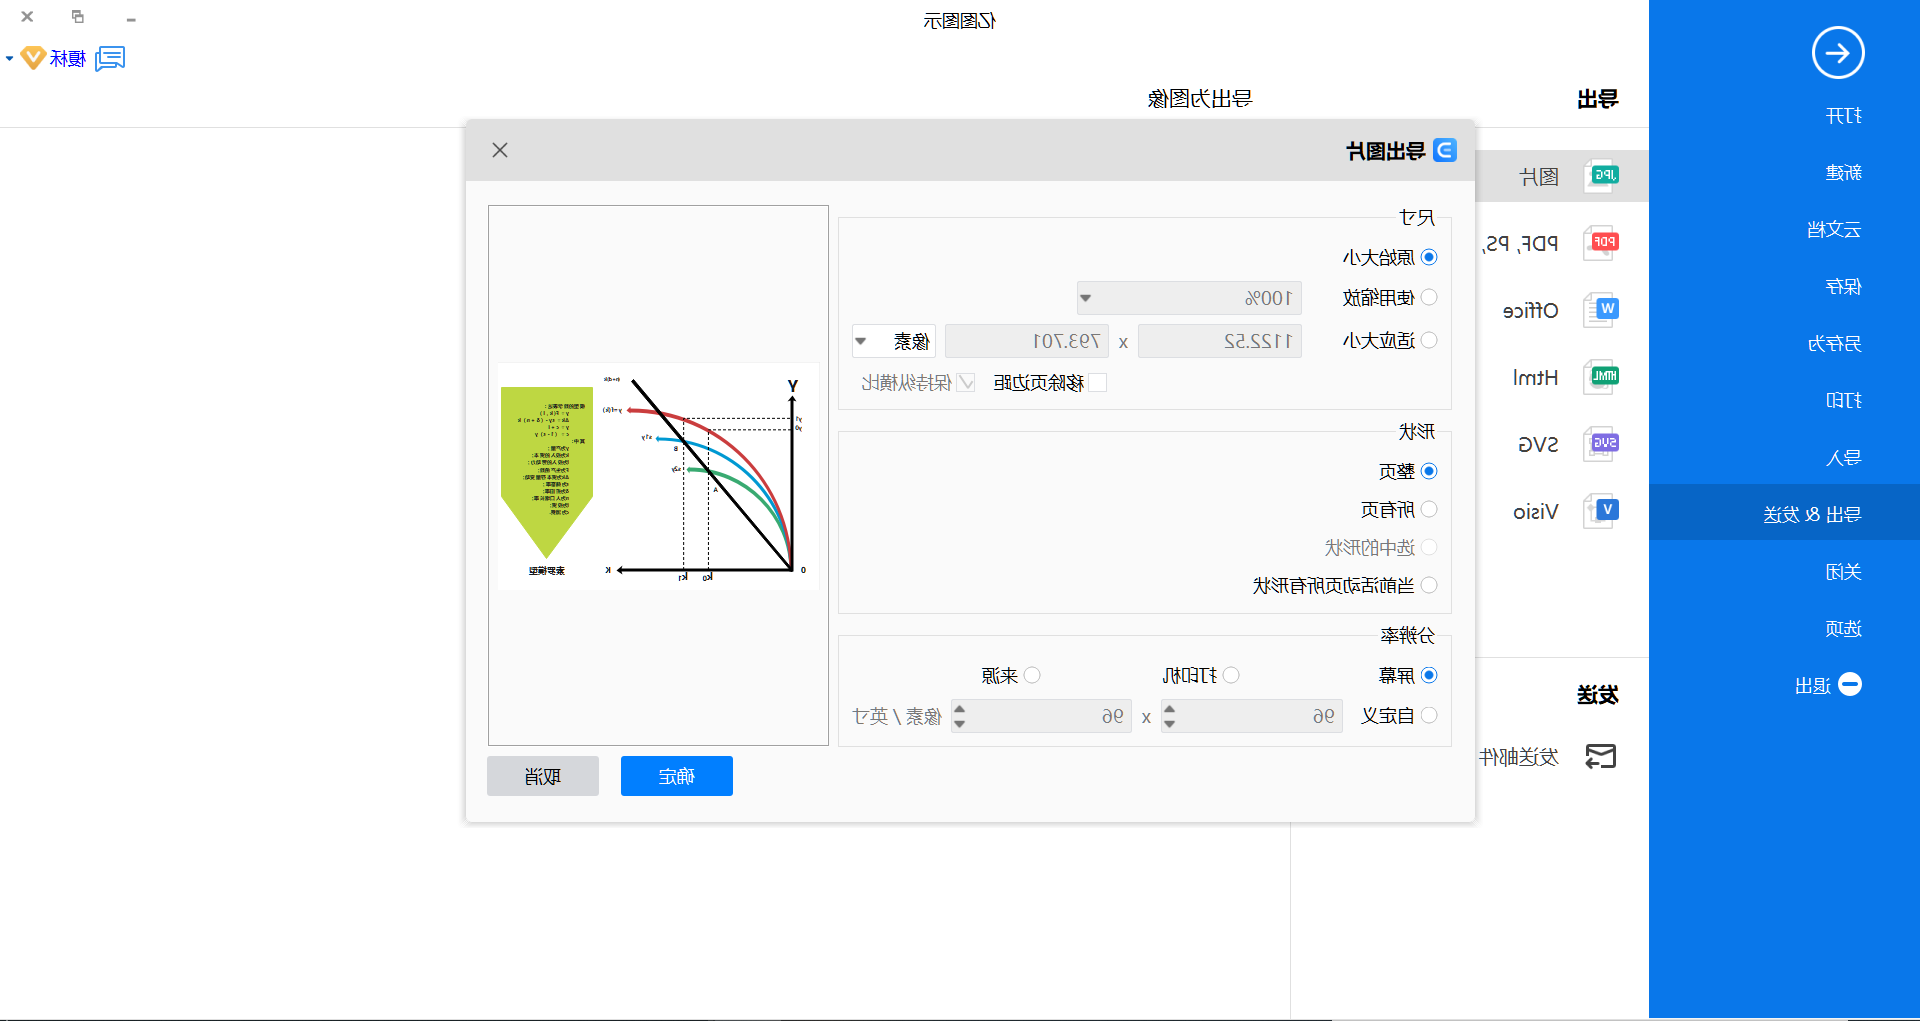Choose 关闭 in the sidebar menu

point(1843,572)
